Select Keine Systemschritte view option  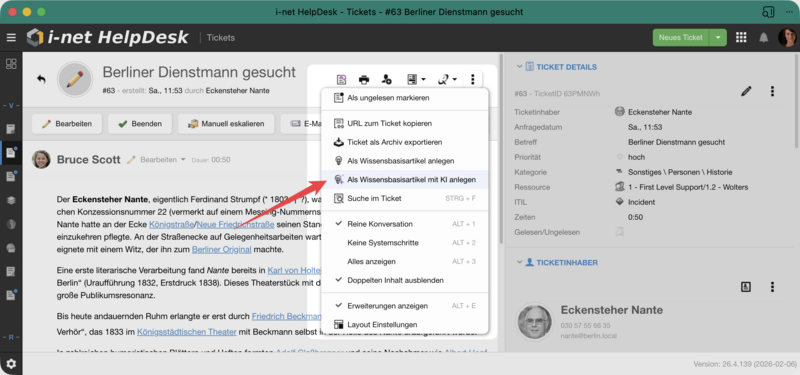(x=405, y=243)
